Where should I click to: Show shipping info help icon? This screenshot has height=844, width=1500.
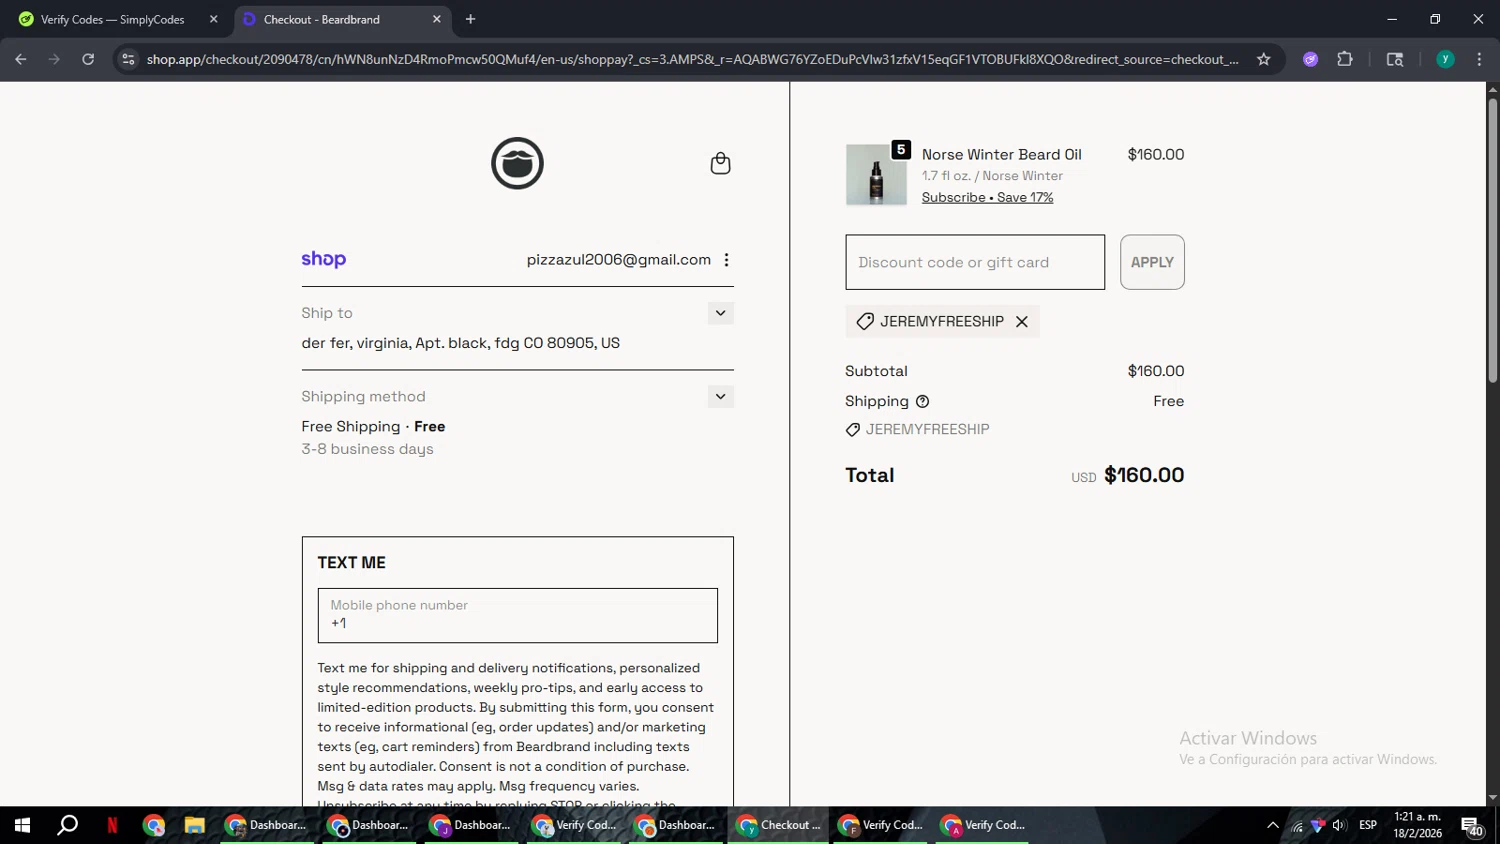pyautogui.click(x=922, y=401)
